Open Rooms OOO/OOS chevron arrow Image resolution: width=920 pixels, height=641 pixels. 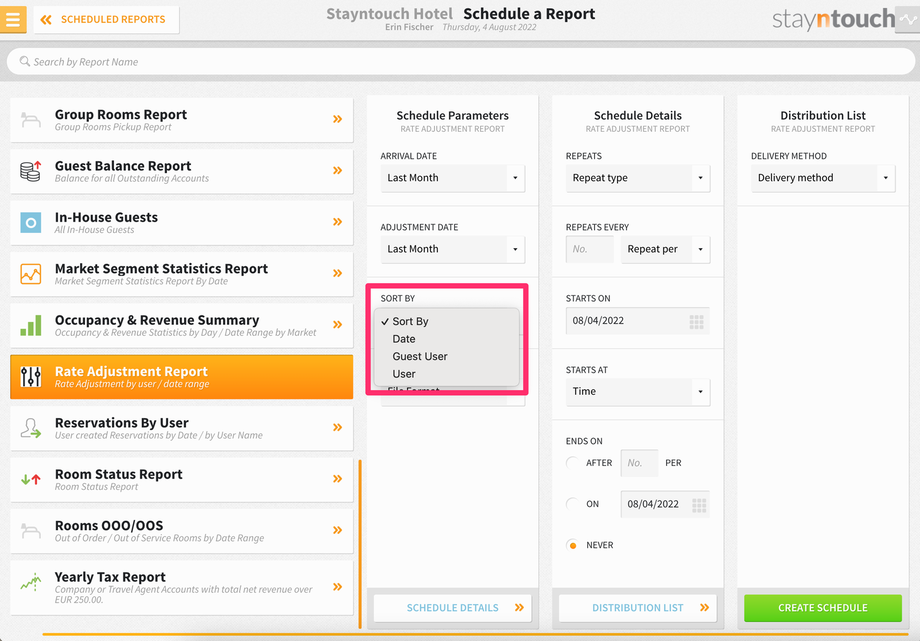point(337,530)
